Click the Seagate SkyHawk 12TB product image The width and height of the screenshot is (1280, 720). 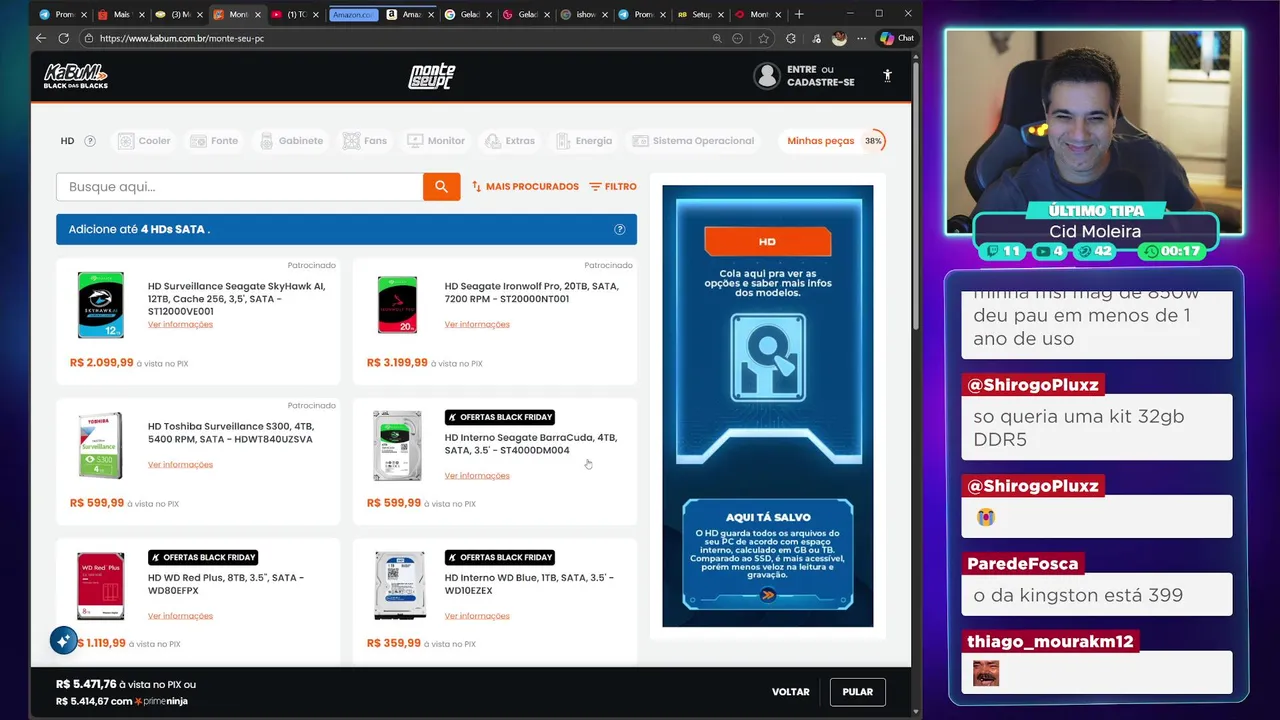point(101,305)
